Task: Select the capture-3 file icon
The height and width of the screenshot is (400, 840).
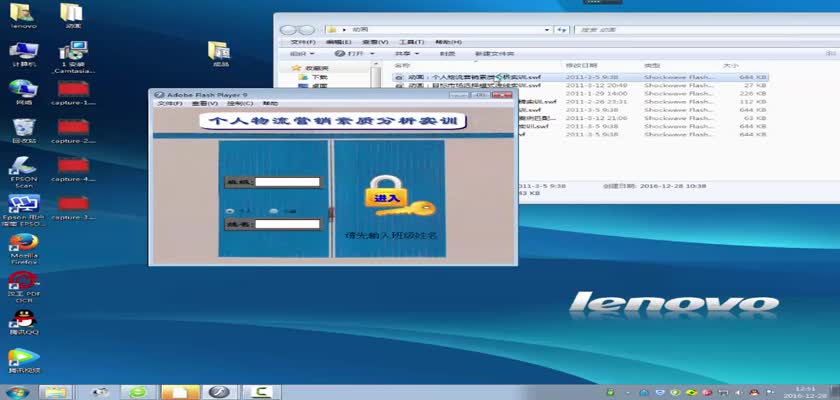Action: [73, 208]
